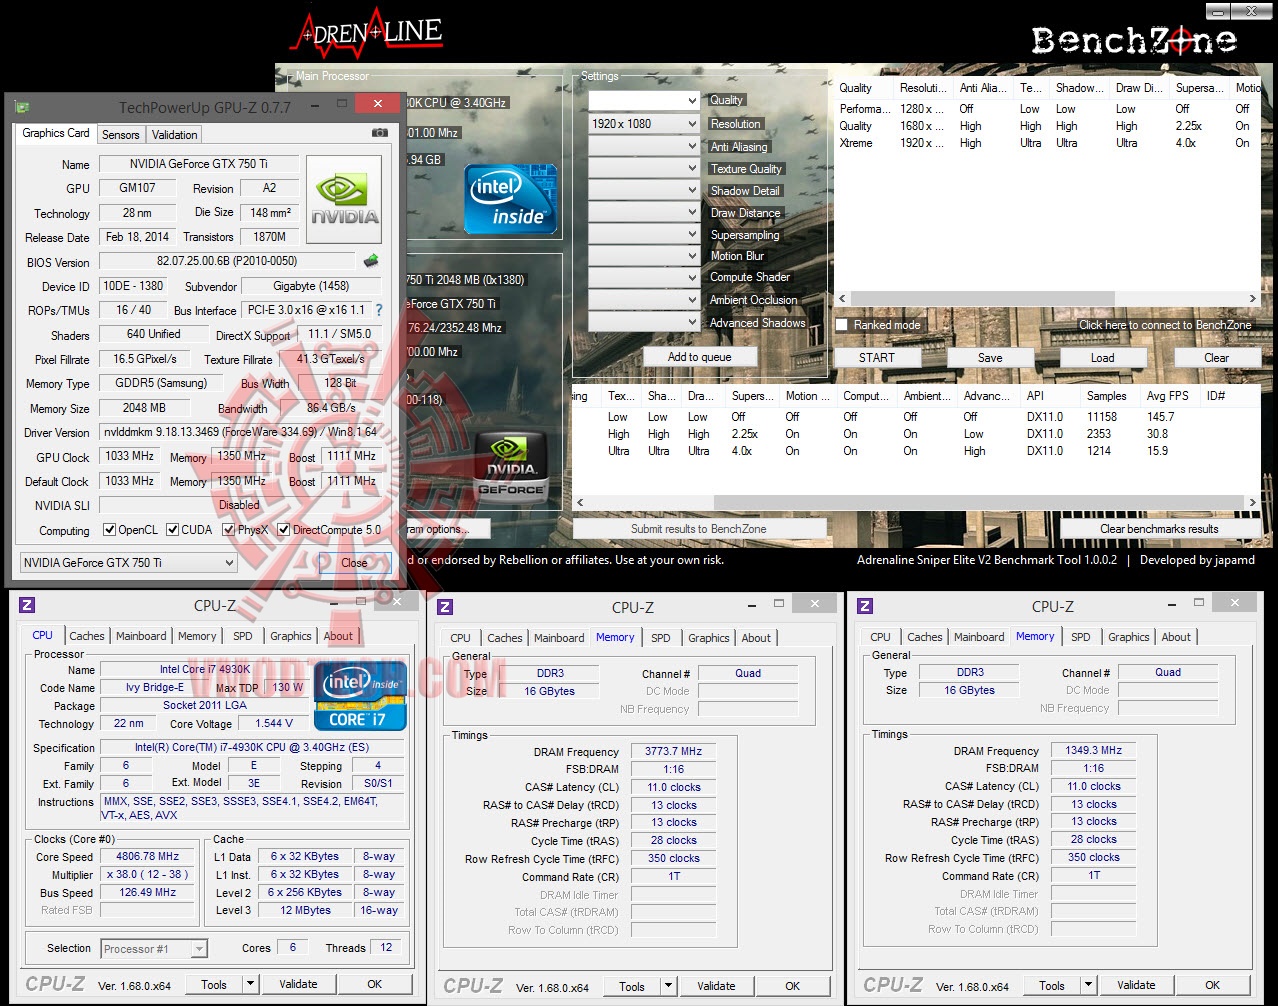Click the Bus Interface question mark help icon
1278x1006 pixels.
click(x=379, y=311)
